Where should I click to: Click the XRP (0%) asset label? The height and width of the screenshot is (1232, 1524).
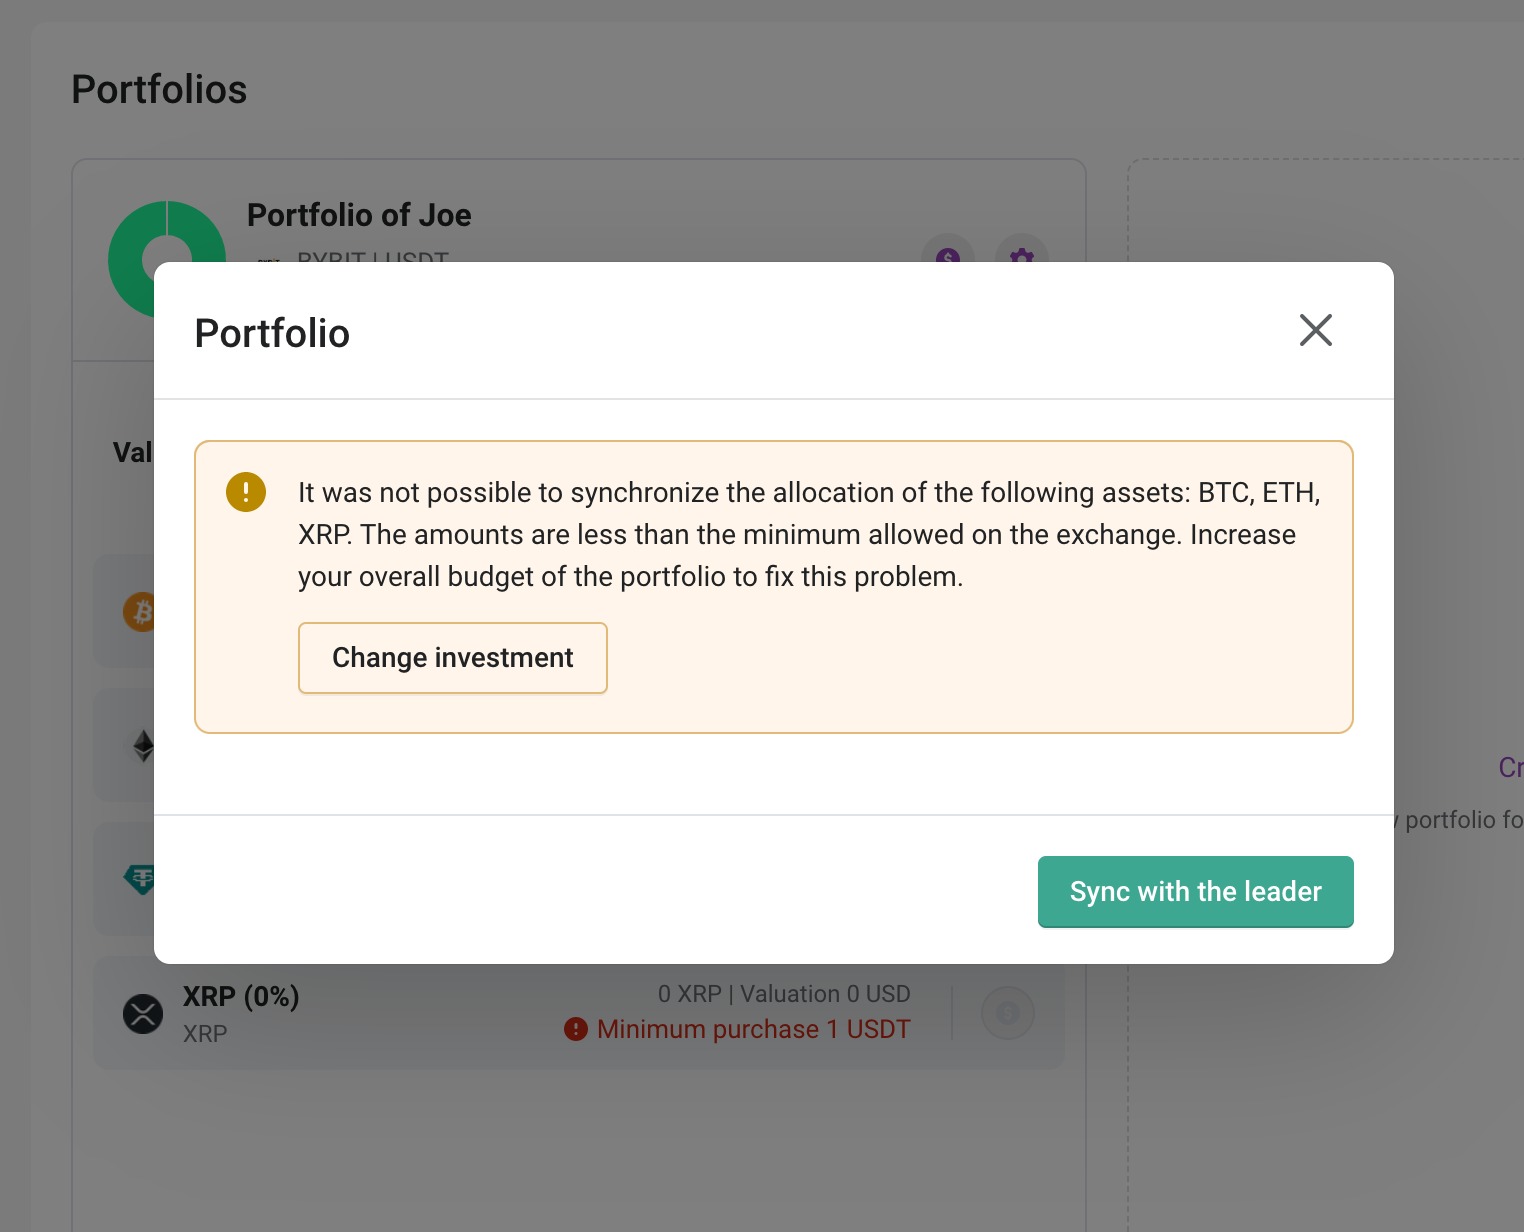pyautogui.click(x=241, y=996)
